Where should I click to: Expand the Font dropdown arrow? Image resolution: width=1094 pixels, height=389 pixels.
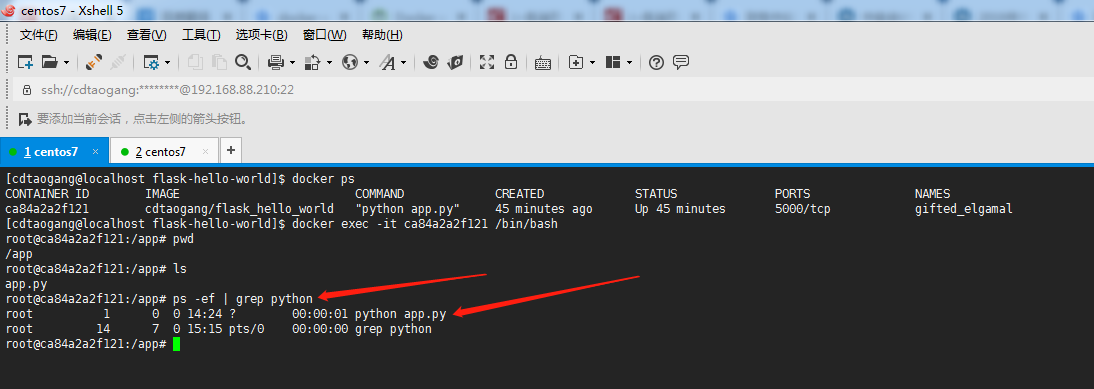tap(404, 63)
